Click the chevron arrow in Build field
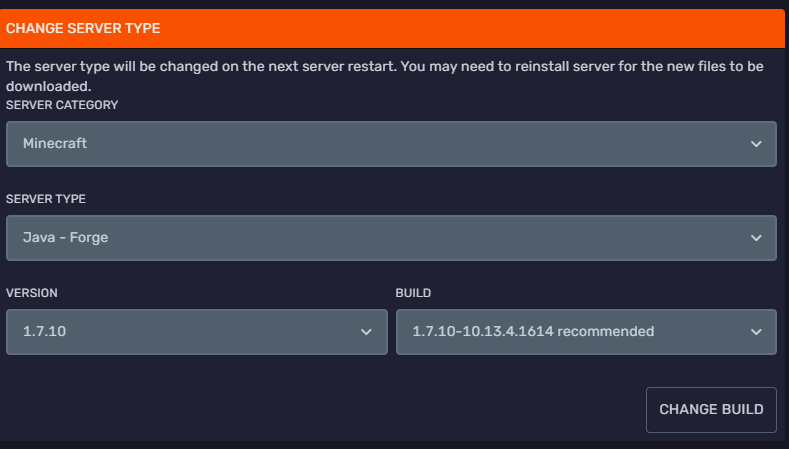 [756, 332]
